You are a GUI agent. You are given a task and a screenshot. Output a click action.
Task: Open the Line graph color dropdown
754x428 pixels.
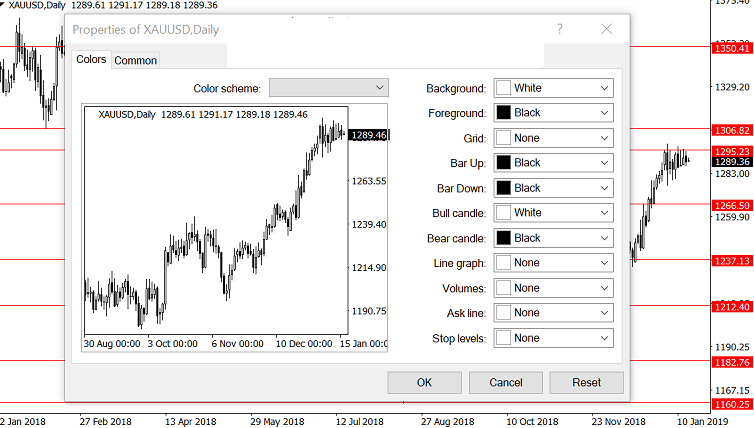pyautogui.click(x=553, y=263)
